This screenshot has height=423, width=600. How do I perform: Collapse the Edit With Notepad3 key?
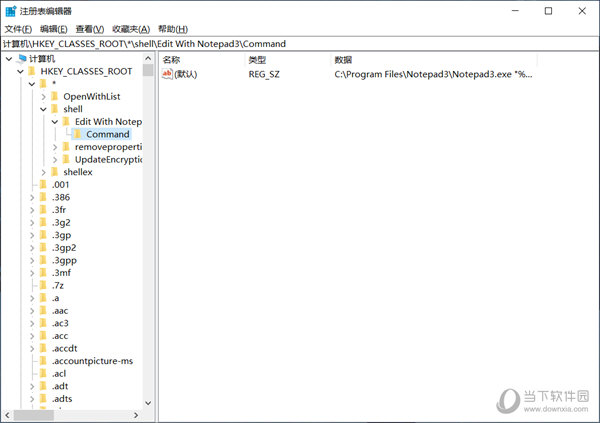click(55, 122)
